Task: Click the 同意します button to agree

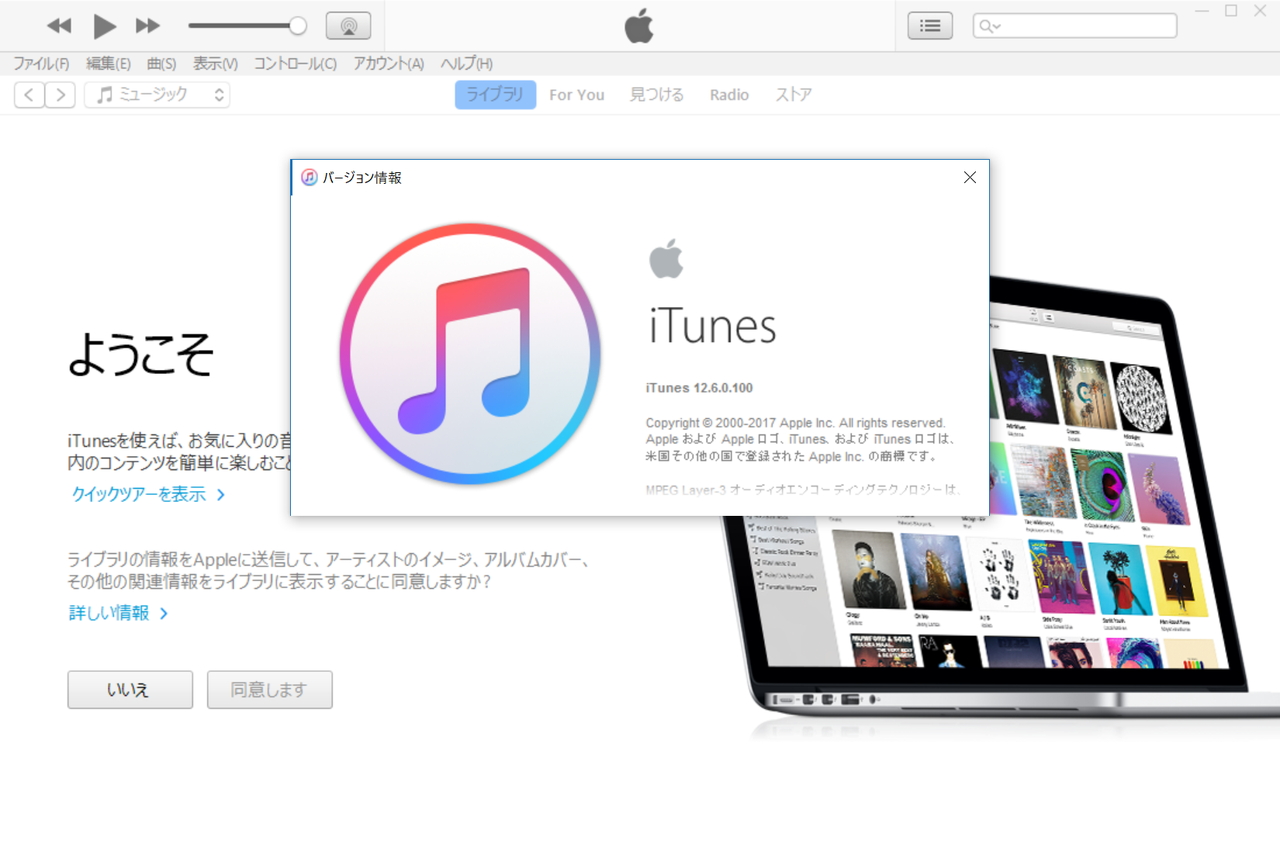Action: pos(269,689)
